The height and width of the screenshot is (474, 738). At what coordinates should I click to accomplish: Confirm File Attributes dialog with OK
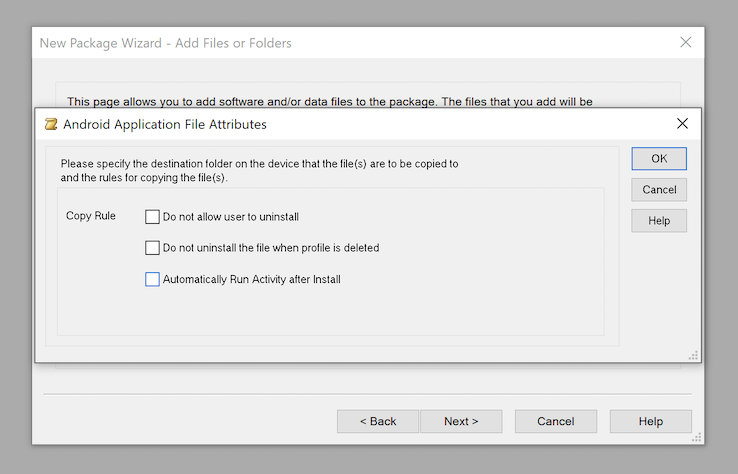[659, 159]
